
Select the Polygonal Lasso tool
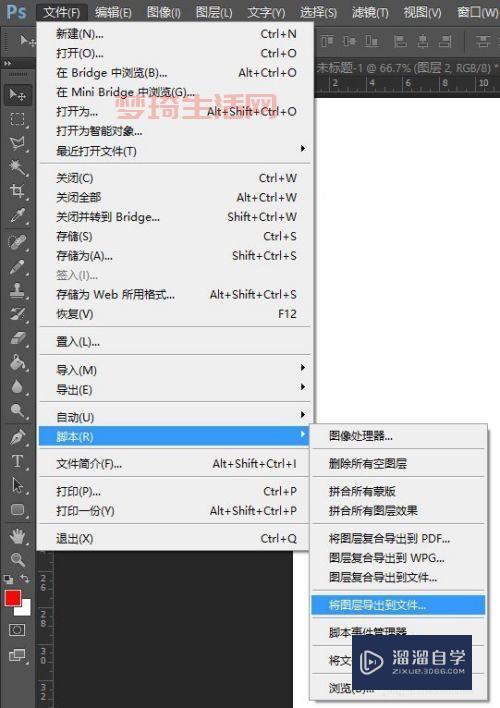18,144
